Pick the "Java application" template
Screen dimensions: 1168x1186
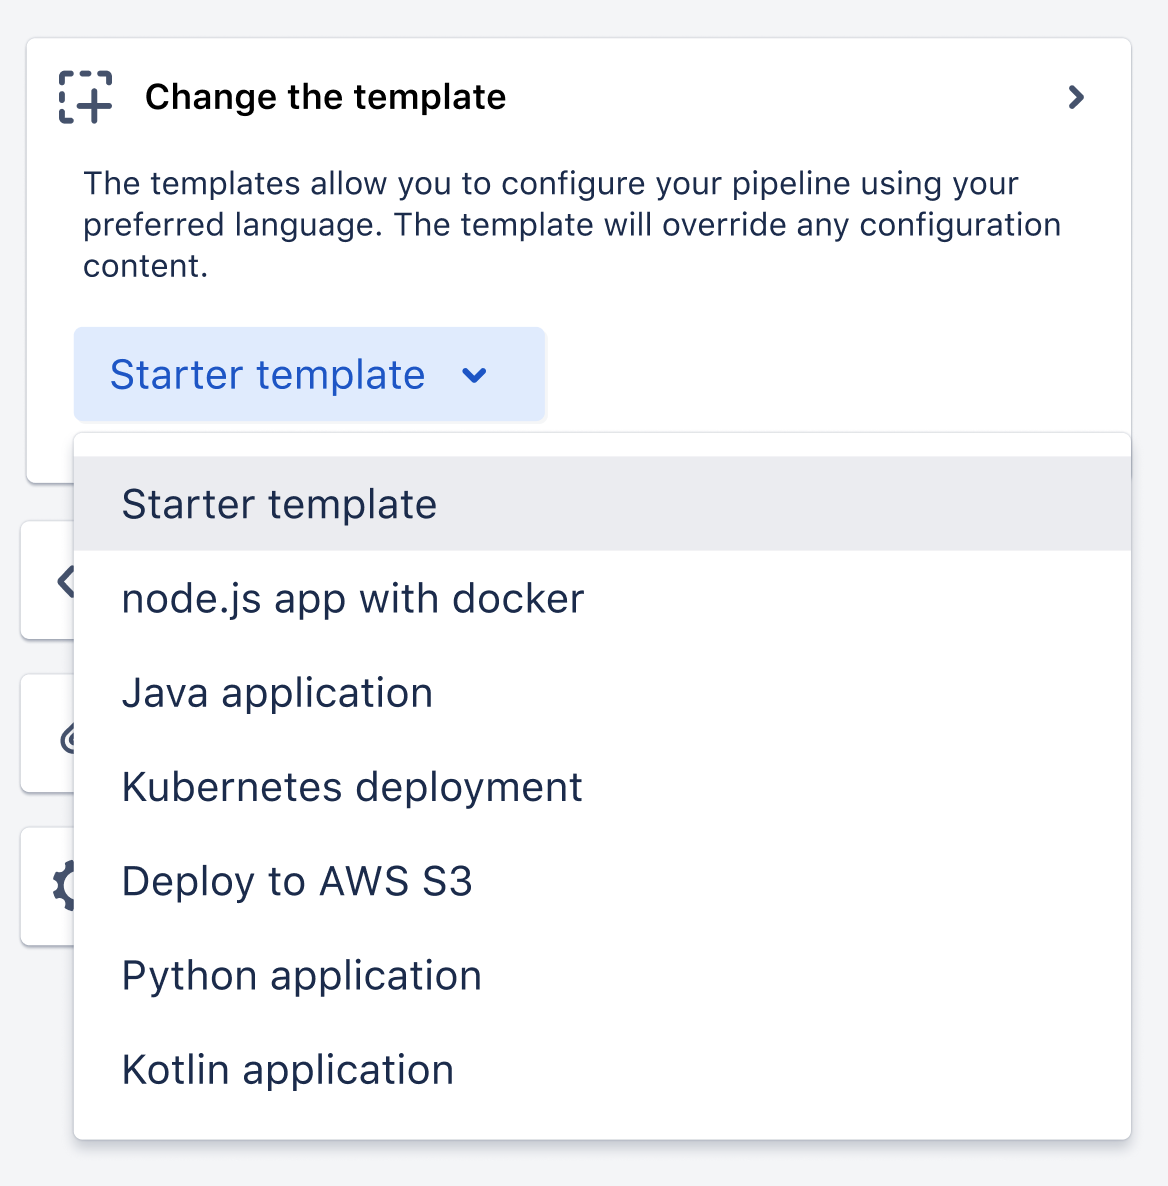(x=277, y=693)
